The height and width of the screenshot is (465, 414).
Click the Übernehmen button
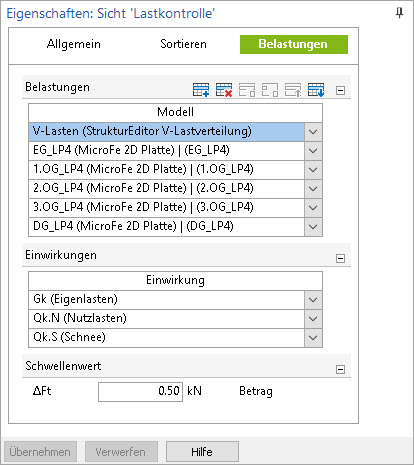(40, 452)
